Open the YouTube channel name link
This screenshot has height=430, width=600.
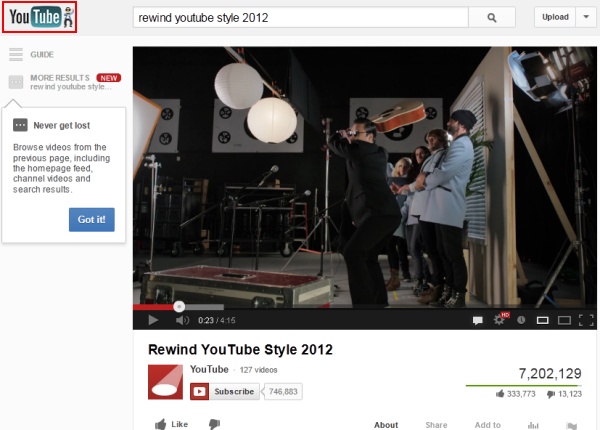click(x=209, y=369)
